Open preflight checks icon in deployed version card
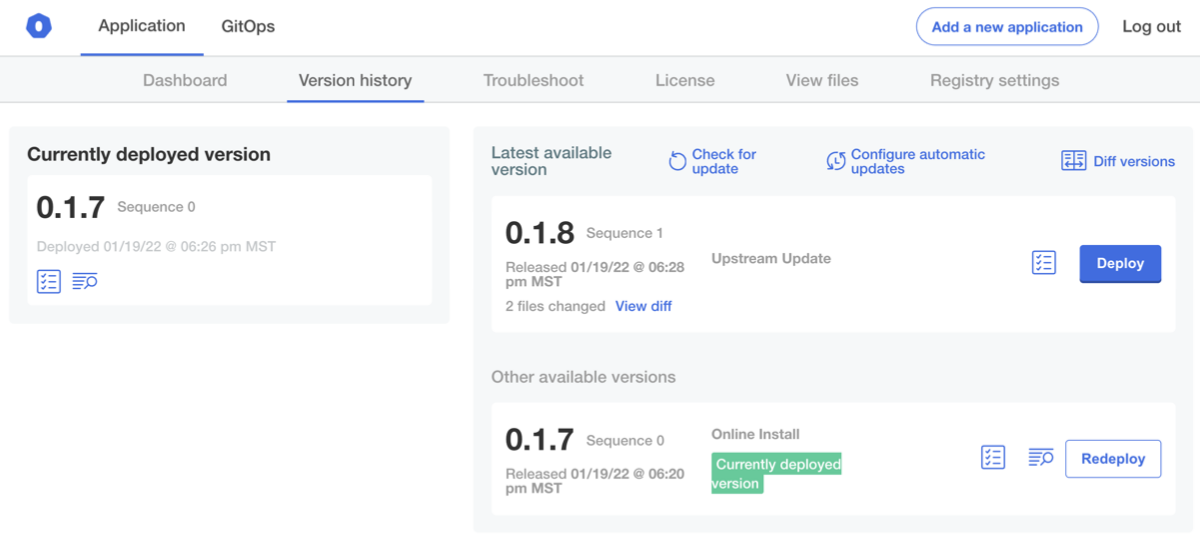 (48, 282)
